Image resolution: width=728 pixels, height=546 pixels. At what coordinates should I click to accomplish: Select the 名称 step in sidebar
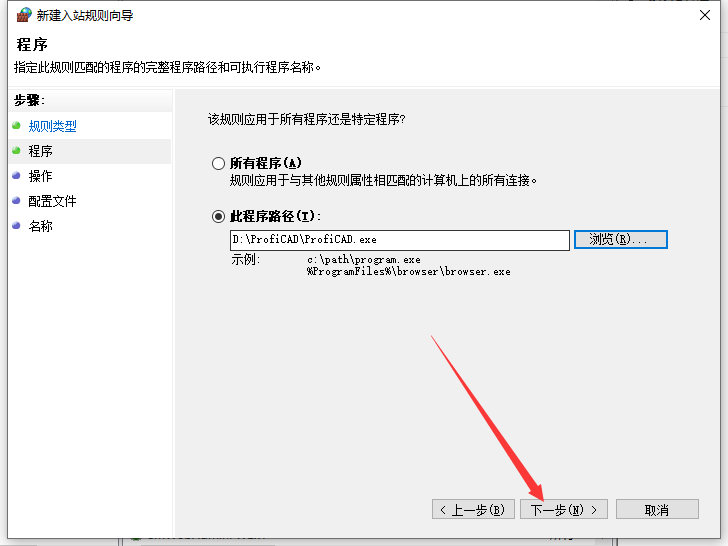[x=40, y=227]
